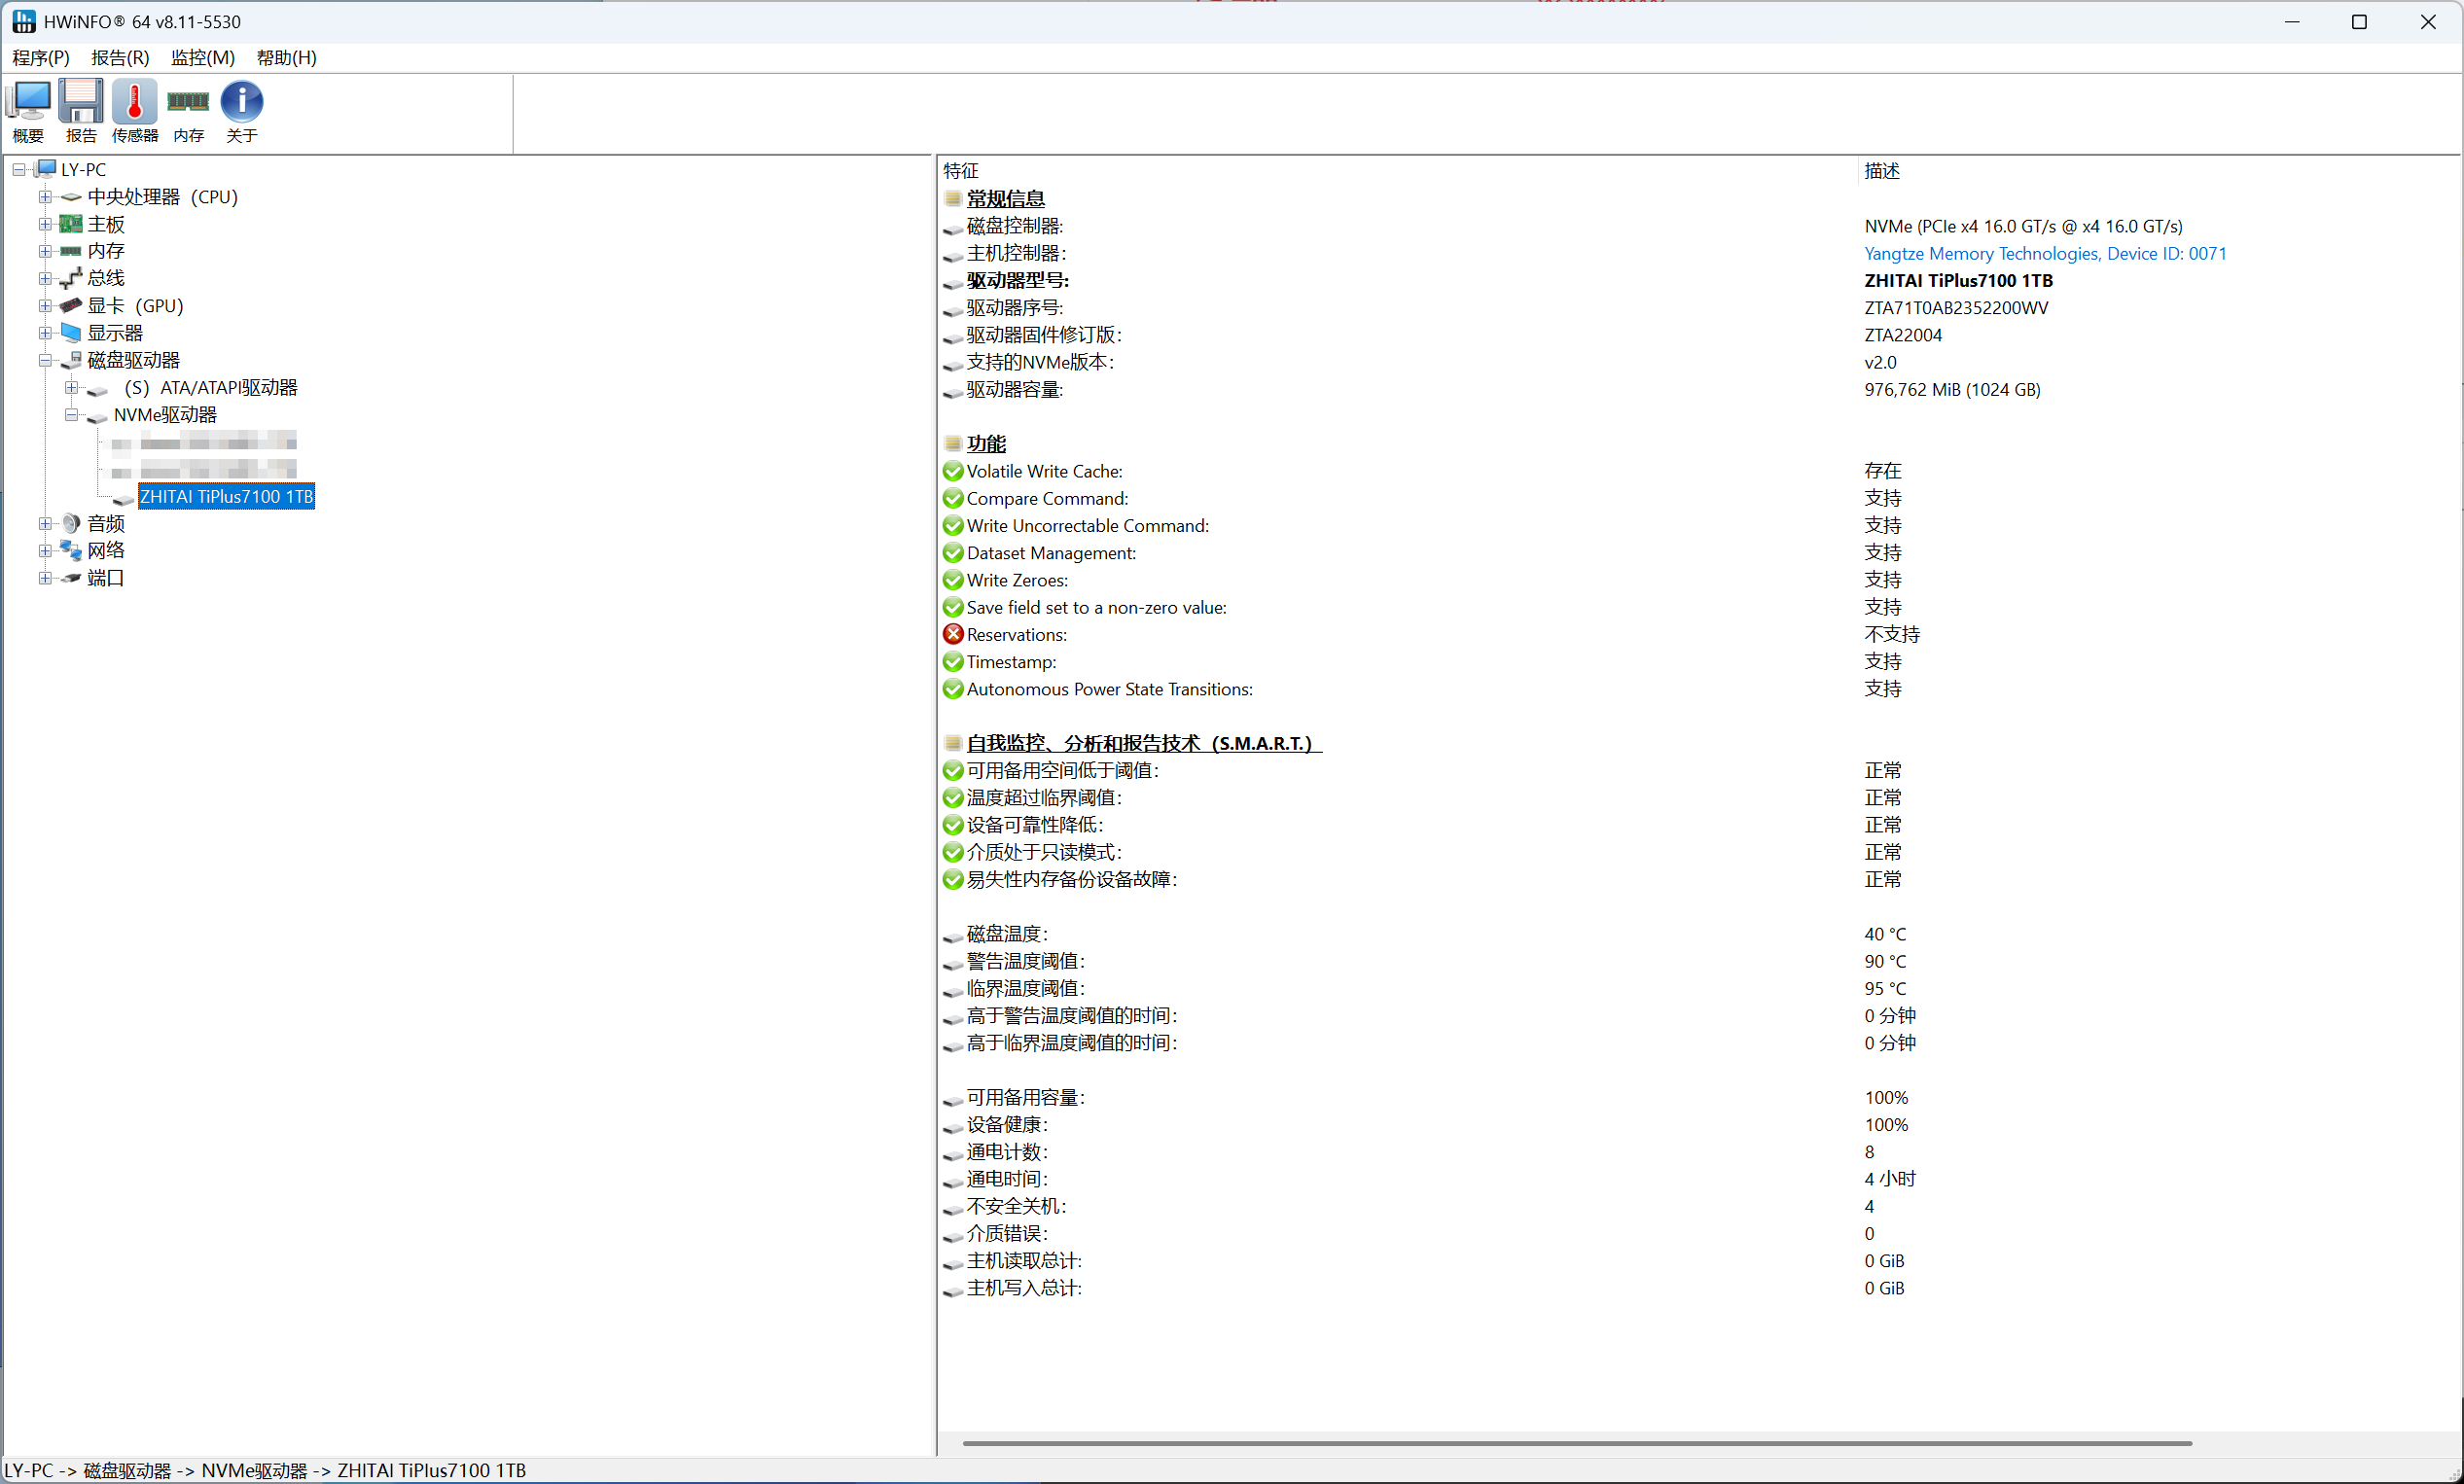Select ZHITAI TiPlus7100 1TB in tree
This screenshot has height=1484, width=2464.
pyautogui.click(x=227, y=496)
